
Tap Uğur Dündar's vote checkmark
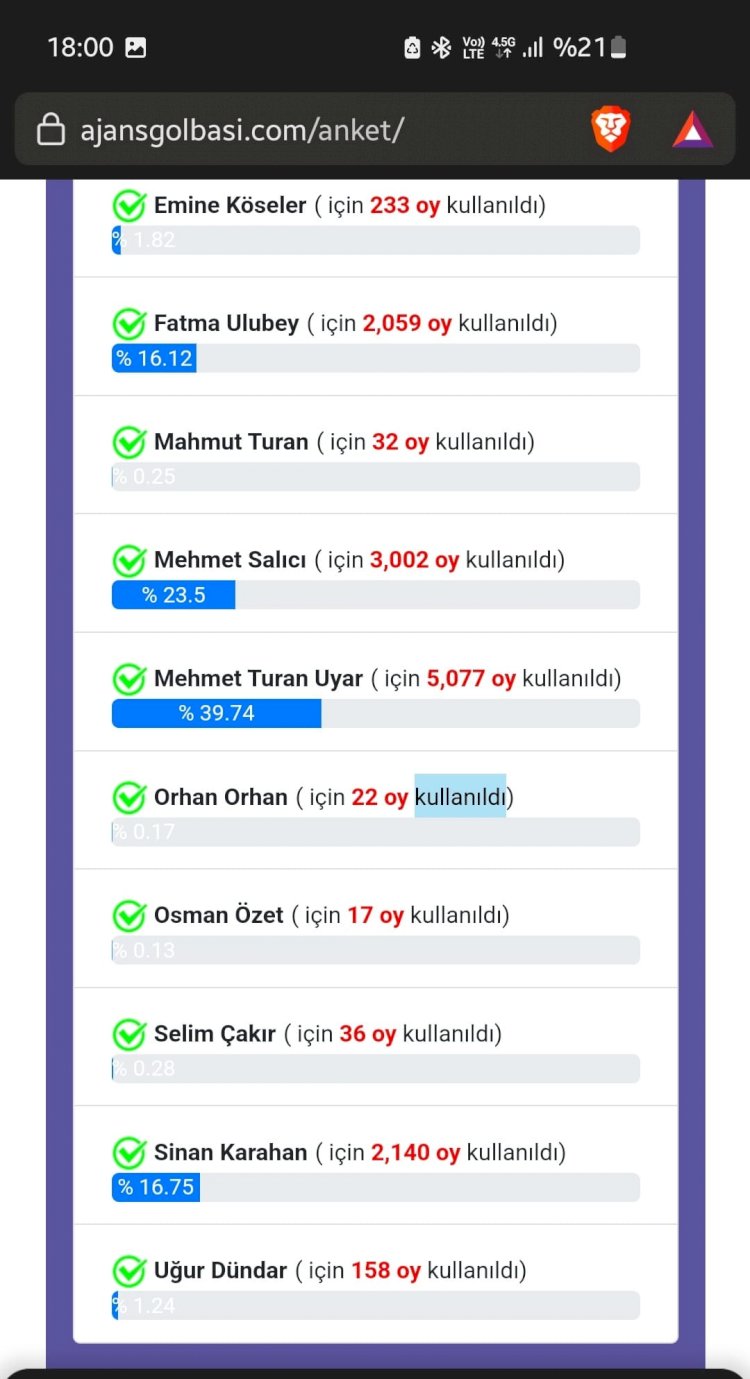click(129, 1270)
